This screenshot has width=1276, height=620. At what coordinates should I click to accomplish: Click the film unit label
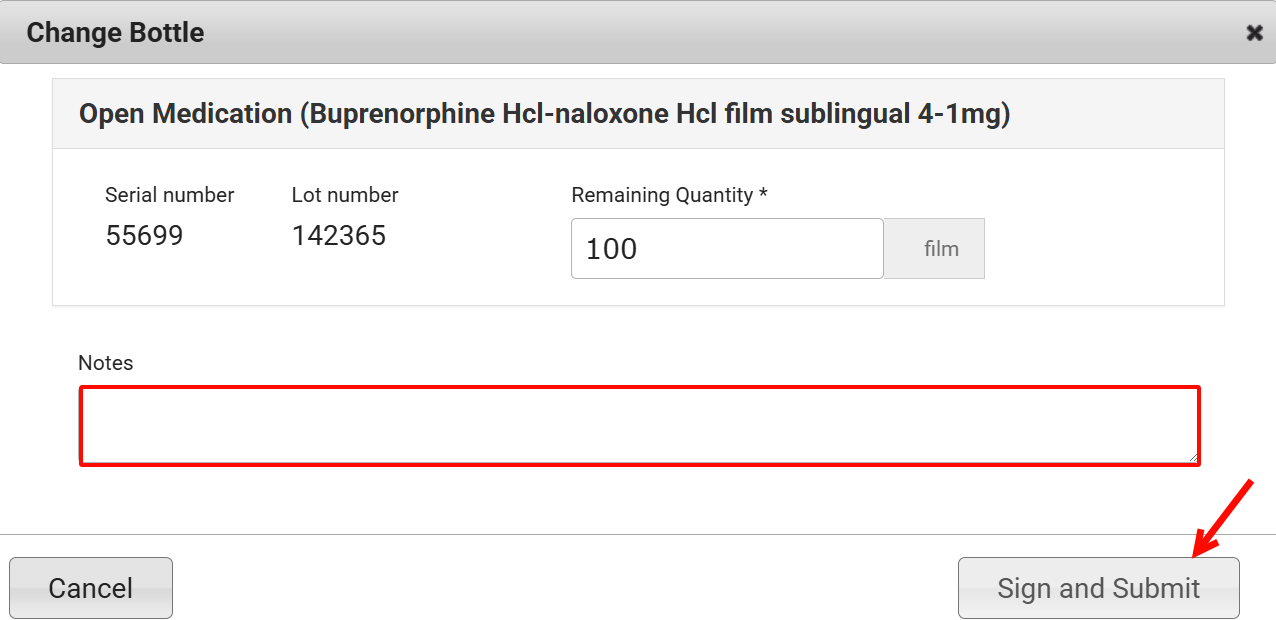pos(940,249)
